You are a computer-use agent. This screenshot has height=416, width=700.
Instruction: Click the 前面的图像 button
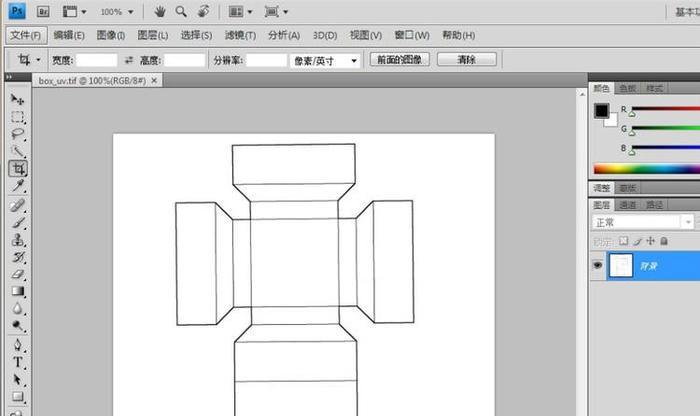pyautogui.click(x=399, y=60)
